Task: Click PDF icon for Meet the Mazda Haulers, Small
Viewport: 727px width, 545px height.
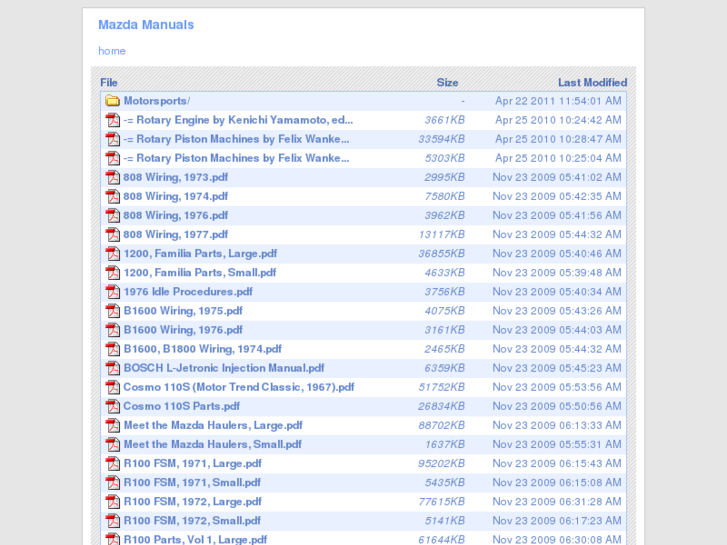Action: point(112,444)
